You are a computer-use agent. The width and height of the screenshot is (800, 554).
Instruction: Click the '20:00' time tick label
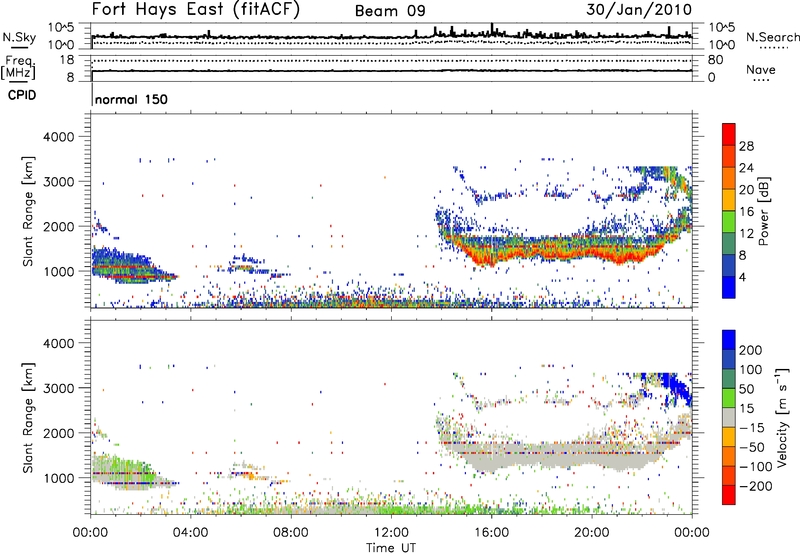(592, 533)
